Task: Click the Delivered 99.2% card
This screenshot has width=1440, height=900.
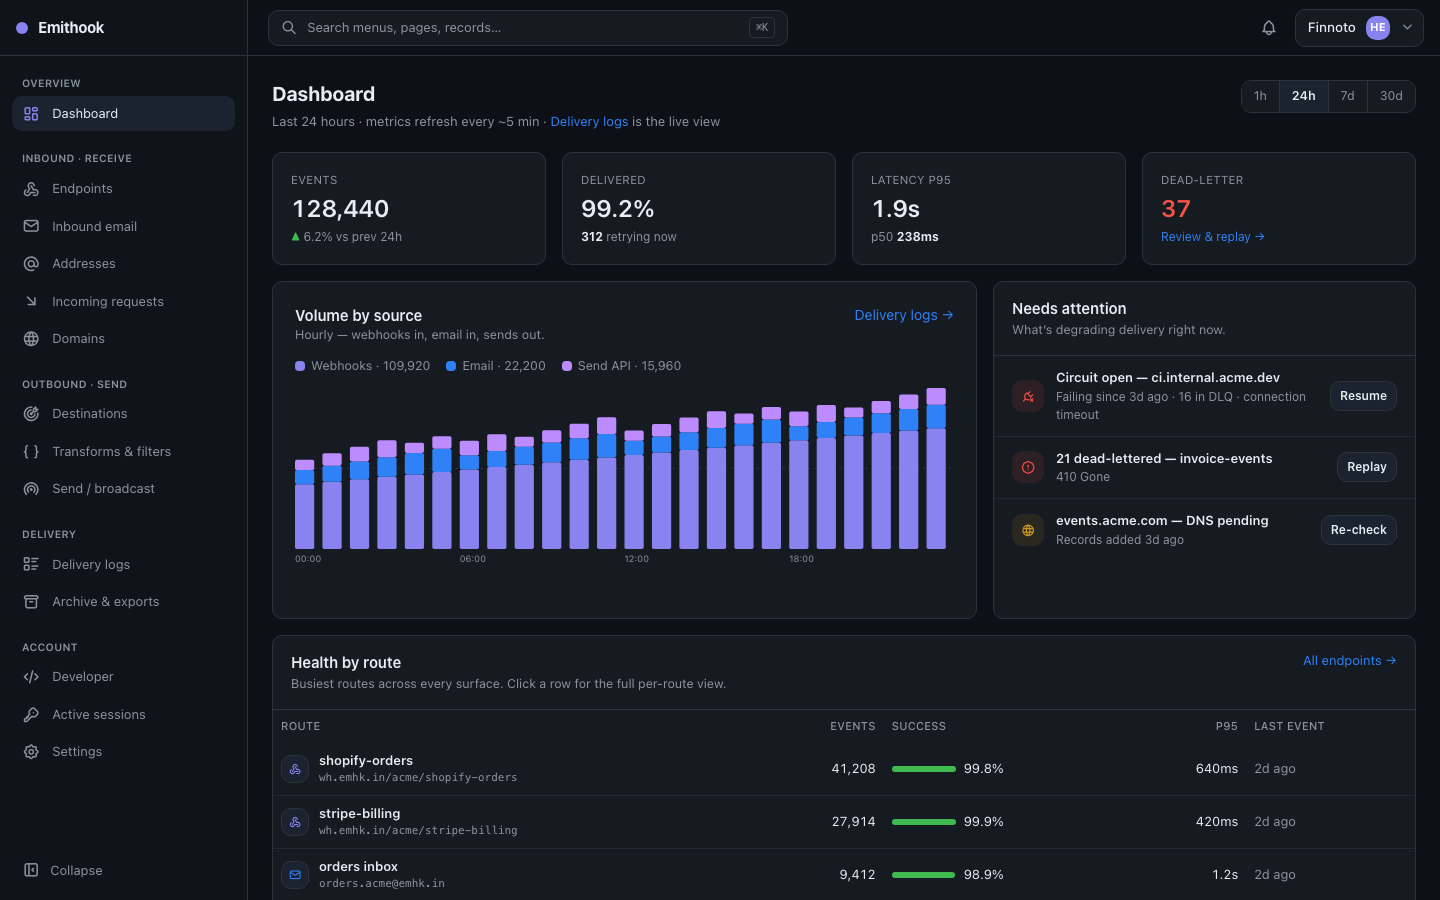Action: click(x=699, y=209)
